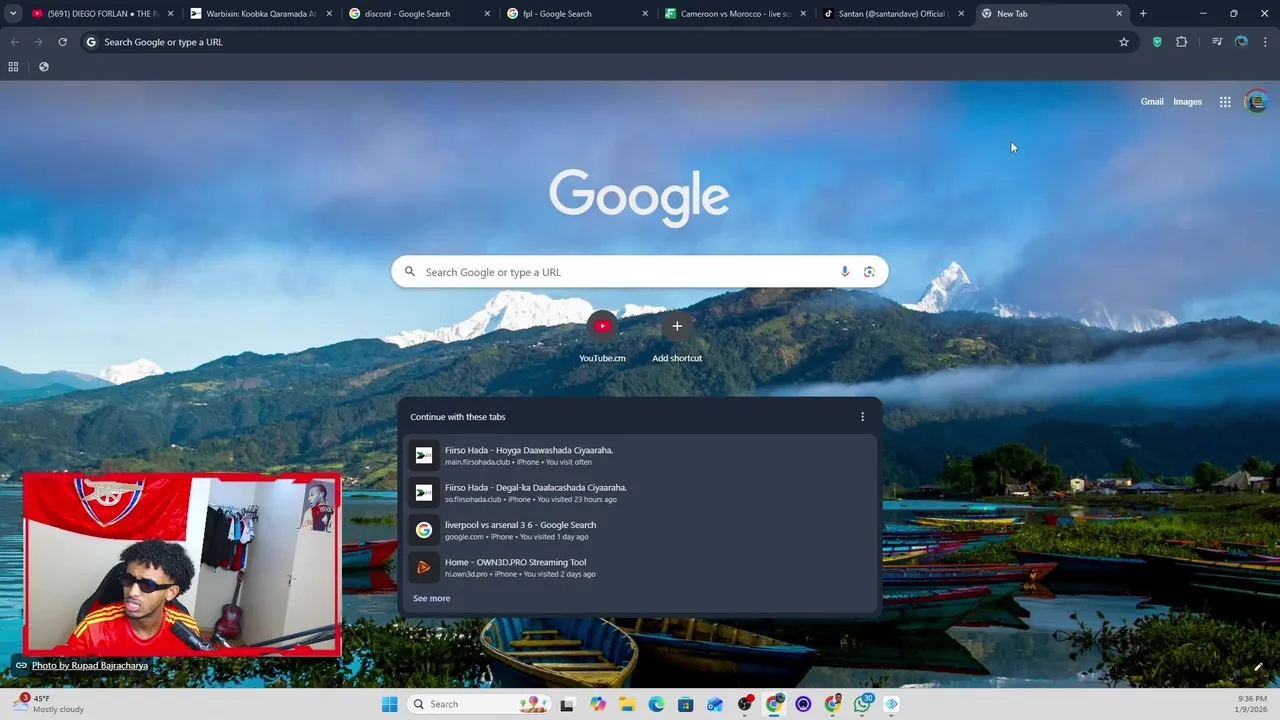Open WhatsApp from the taskbar
Screen dimensions: 1280x720
[x=862, y=704]
